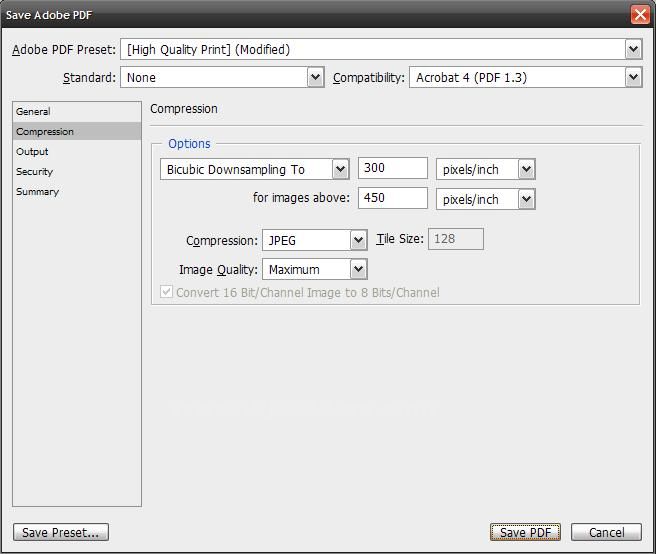This screenshot has width=656, height=554.
Task: Open the Image Quality dropdown showing Maximum
Action: [315, 269]
